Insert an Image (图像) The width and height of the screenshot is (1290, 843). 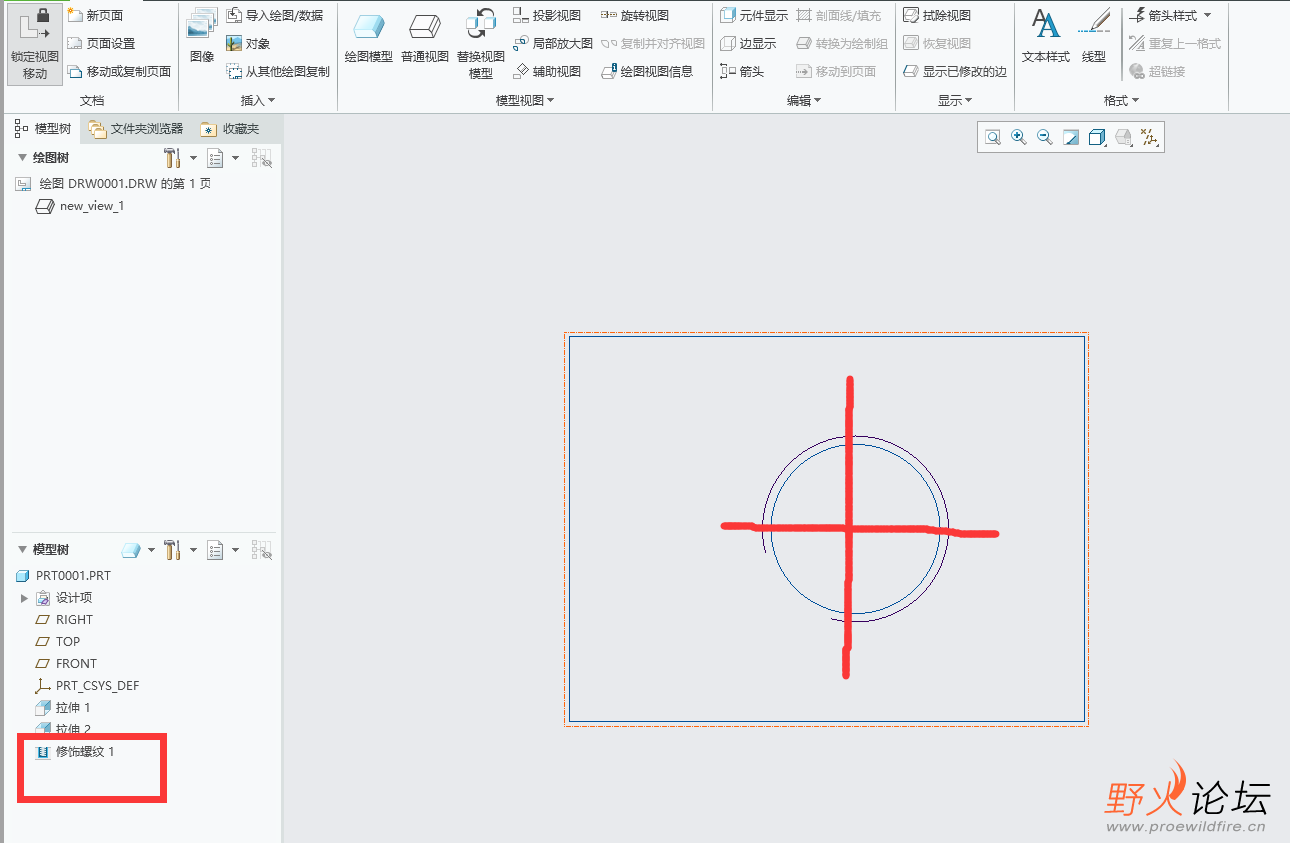tap(202, 36)
